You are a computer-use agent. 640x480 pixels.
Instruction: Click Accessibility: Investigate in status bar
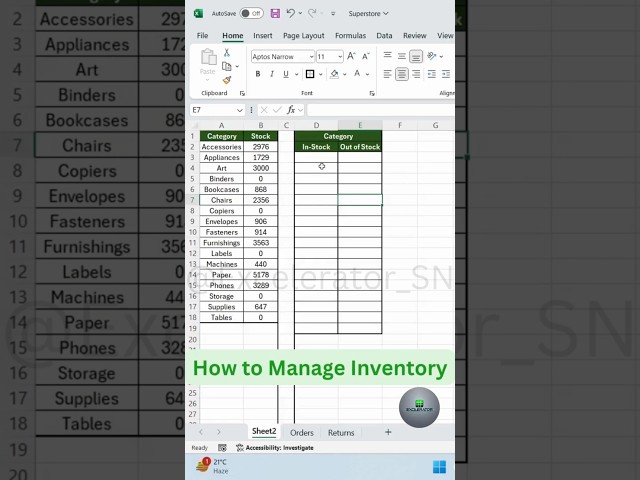click(275, 448)
